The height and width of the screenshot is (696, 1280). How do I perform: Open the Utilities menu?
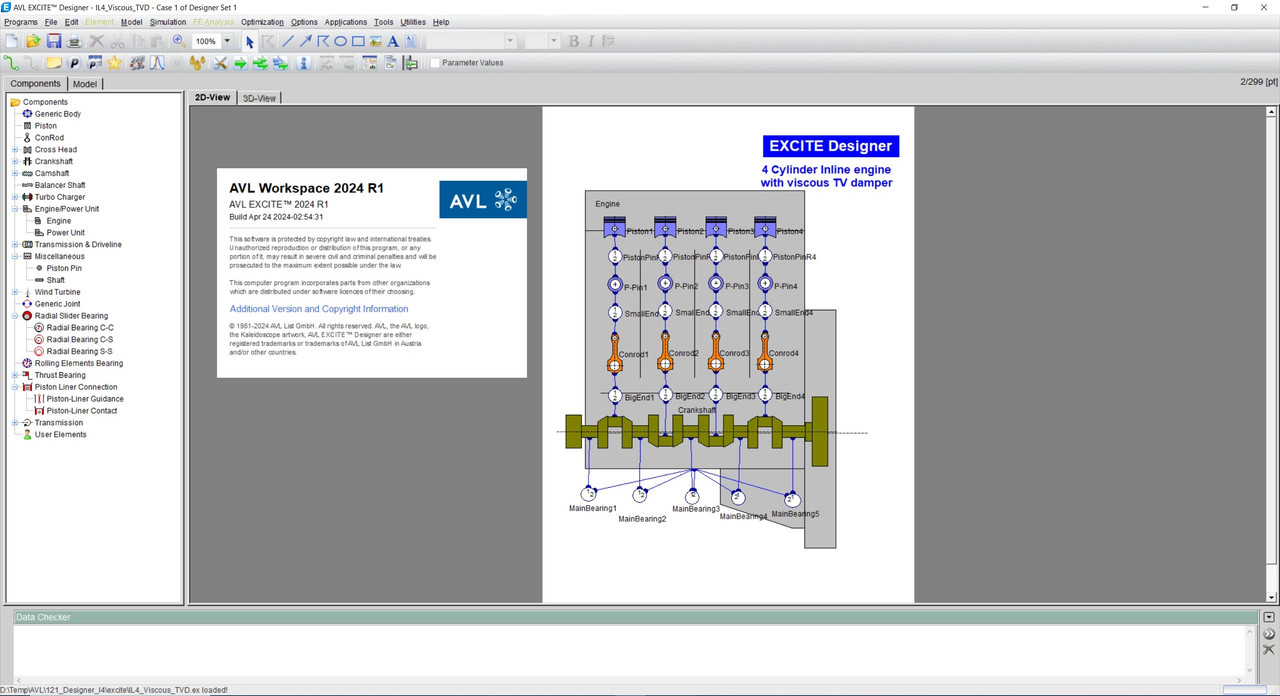(x=413, y=22)
